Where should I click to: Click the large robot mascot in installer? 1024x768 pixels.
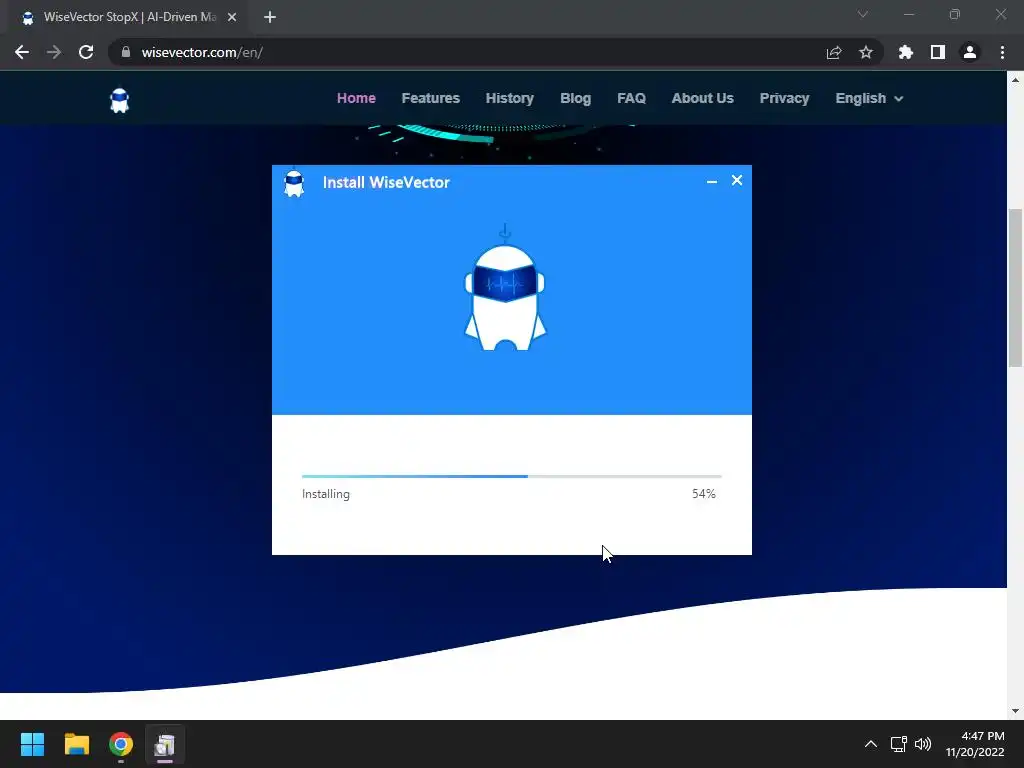[505, 288]
